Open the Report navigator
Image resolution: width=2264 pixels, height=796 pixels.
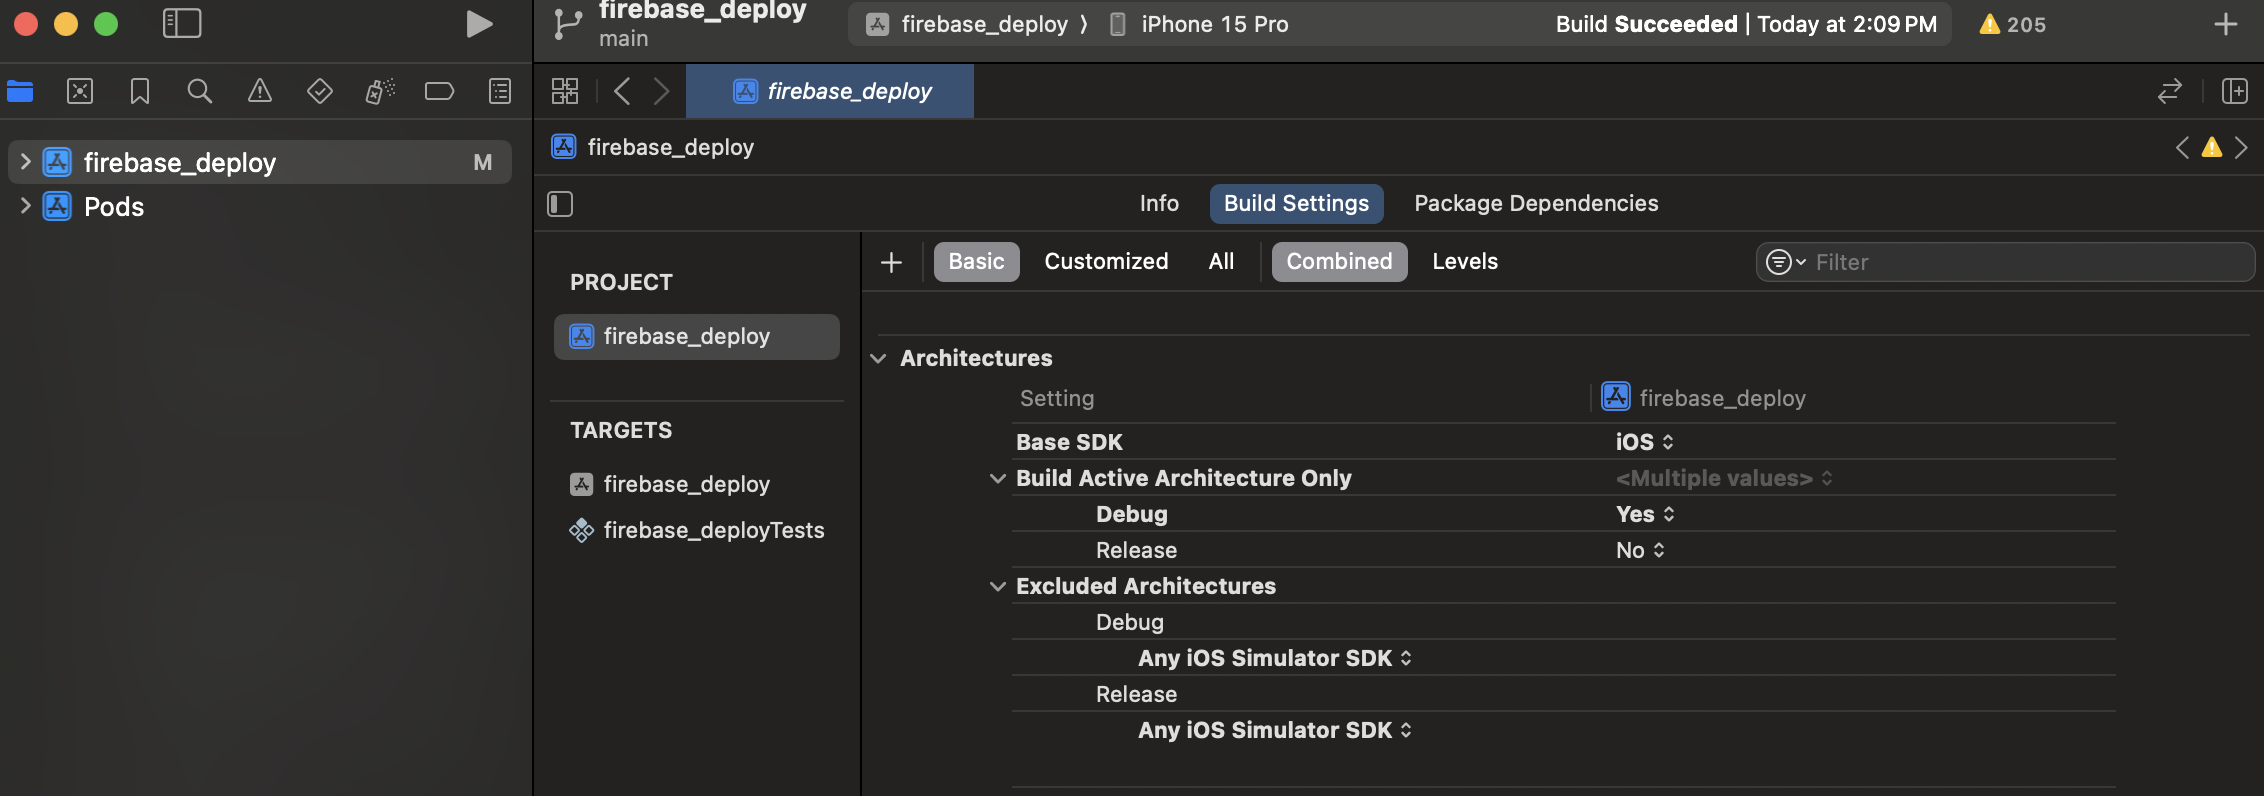500,92
